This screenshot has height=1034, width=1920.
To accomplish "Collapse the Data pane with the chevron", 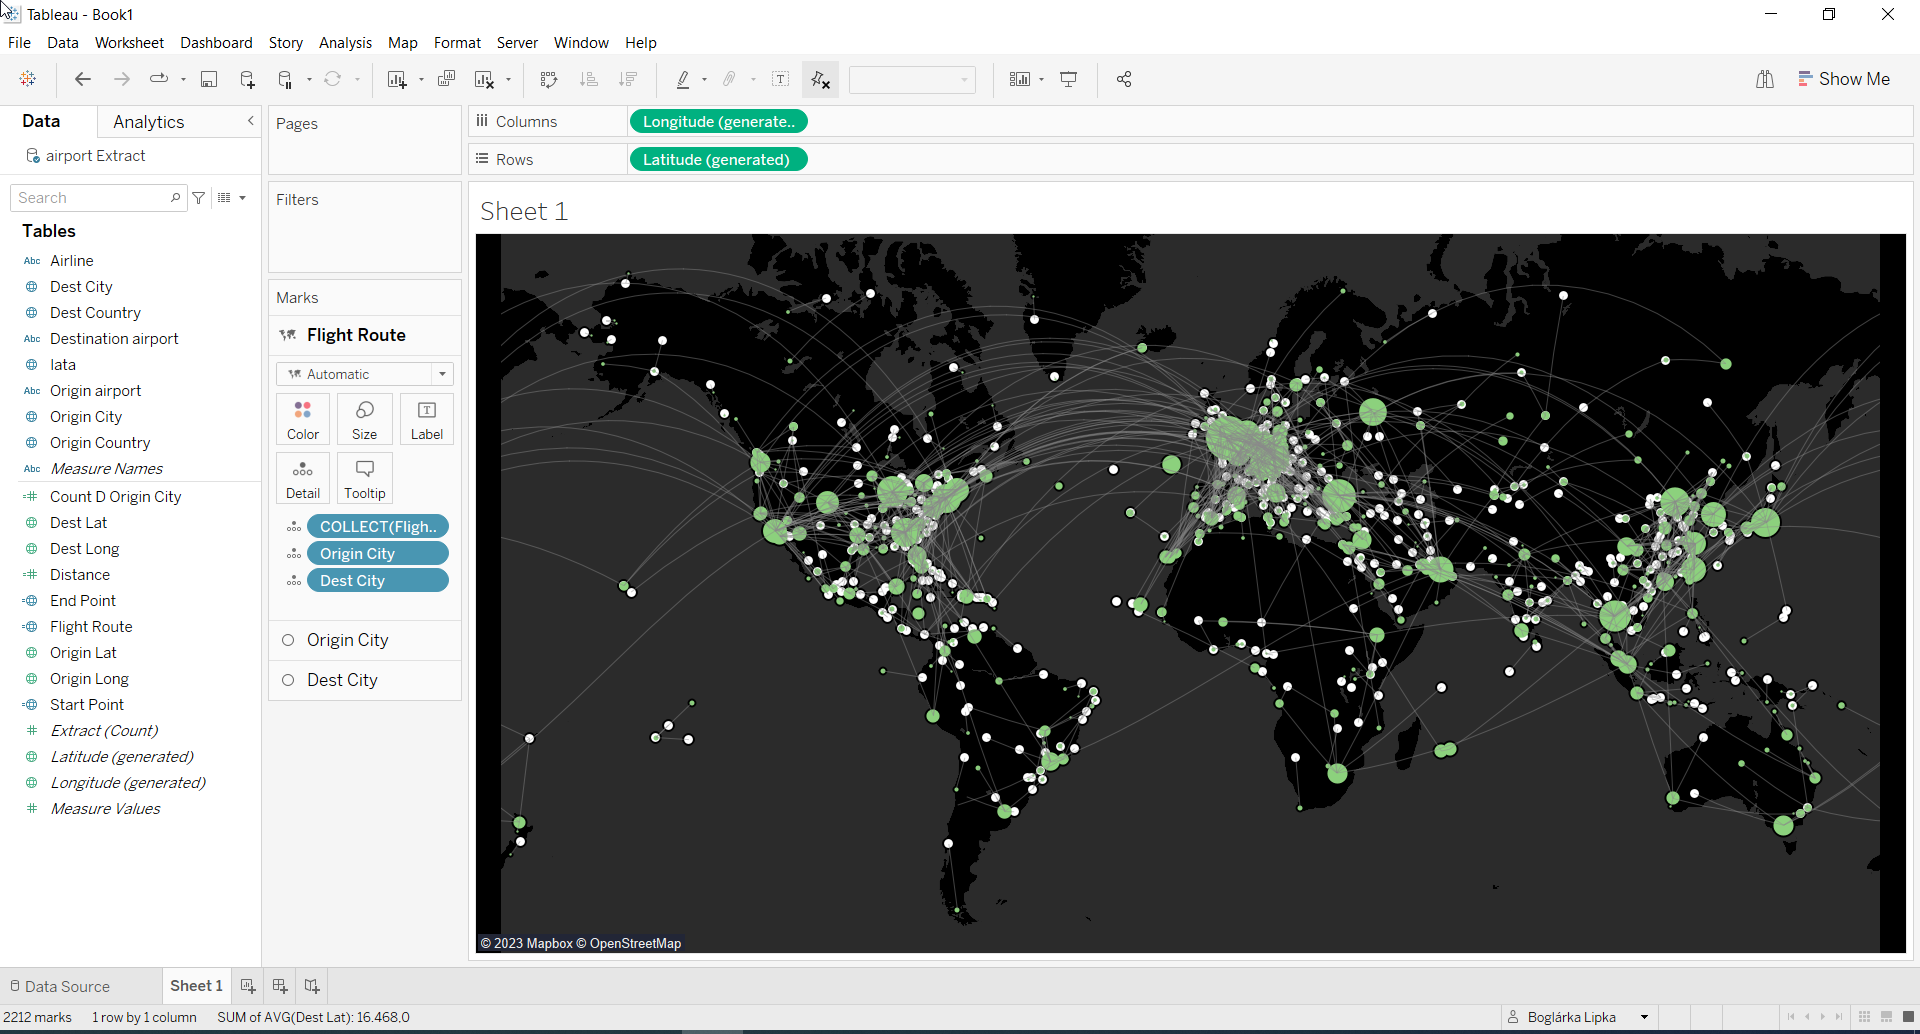I will 250,121.
